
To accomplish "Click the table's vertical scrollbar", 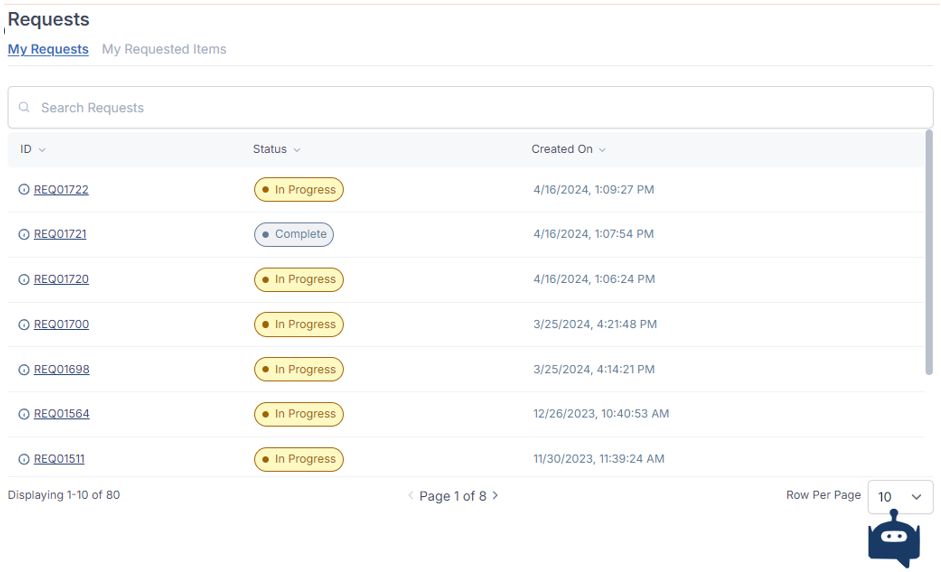I will [929, 252].
